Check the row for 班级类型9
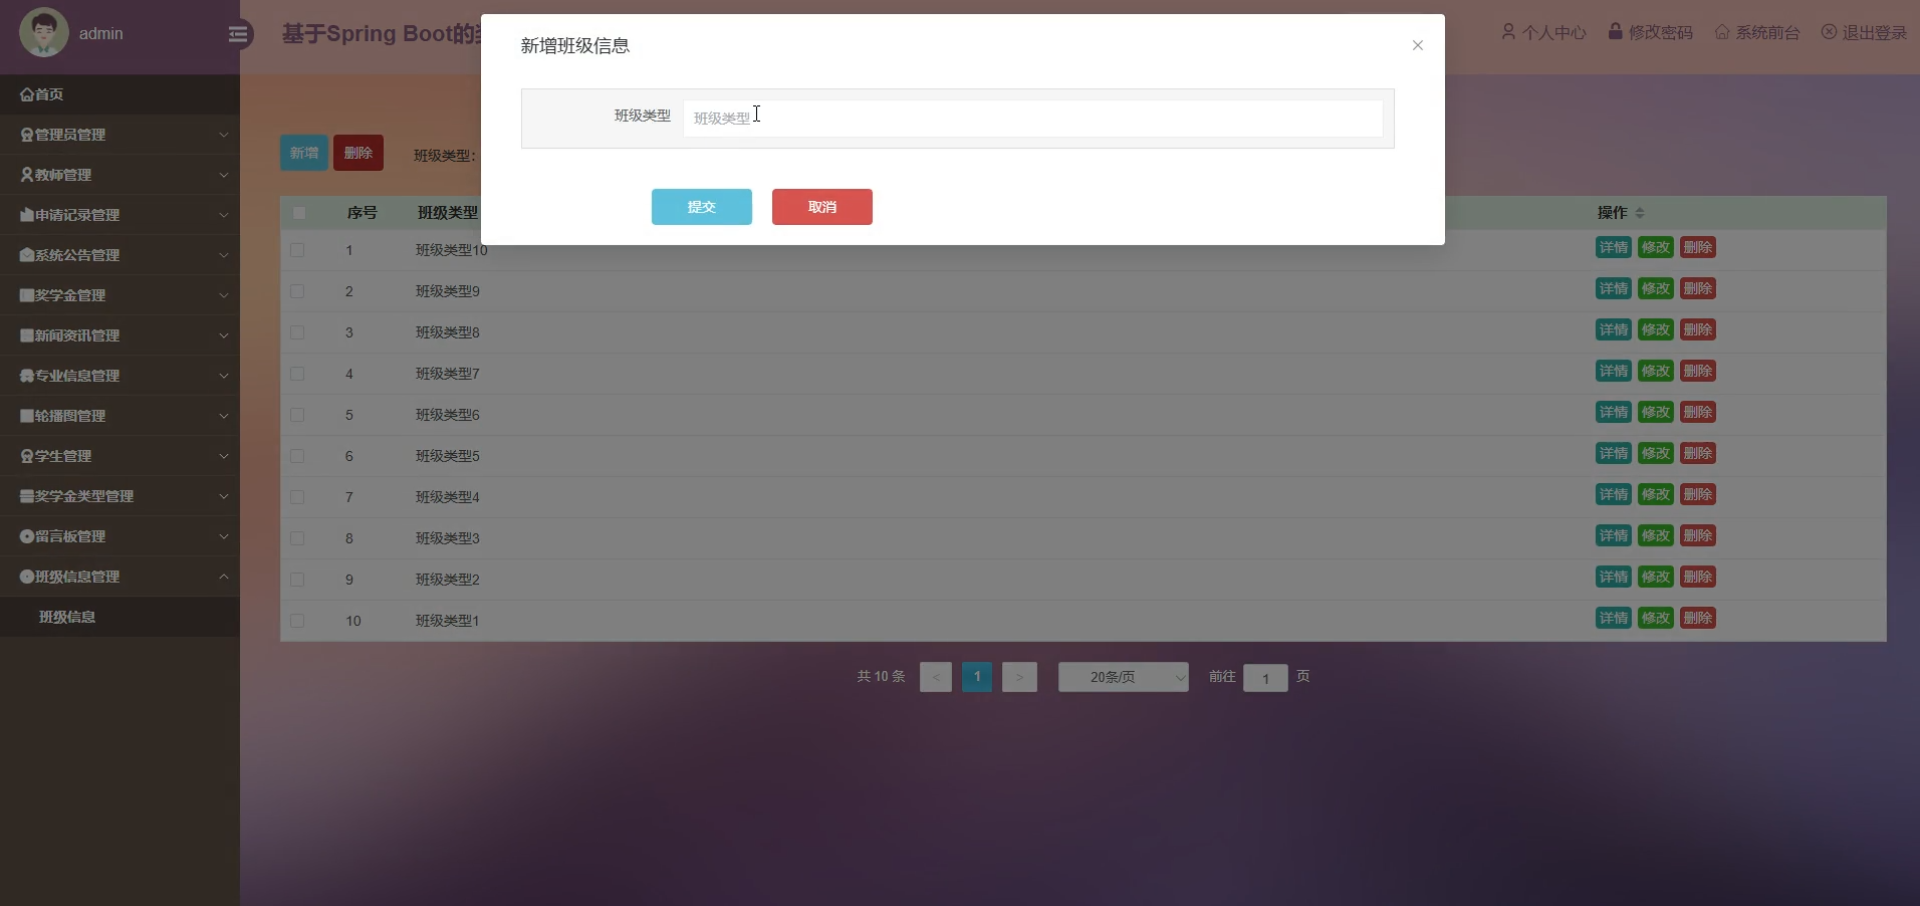Screen dimensions: 1920x906 [x=297, y=291]
